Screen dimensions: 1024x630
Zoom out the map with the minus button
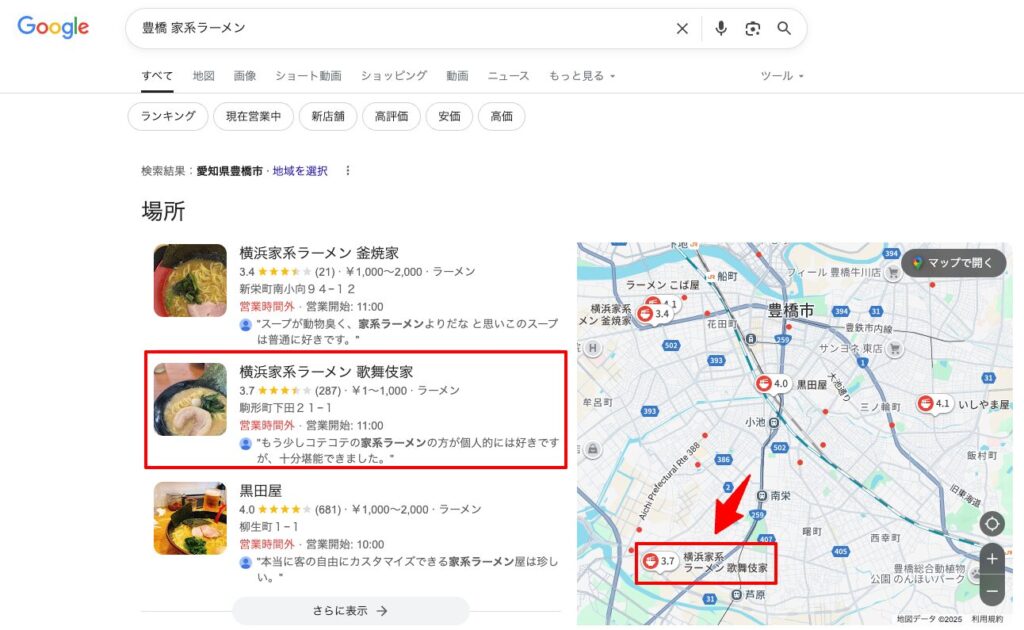point(992,591)
